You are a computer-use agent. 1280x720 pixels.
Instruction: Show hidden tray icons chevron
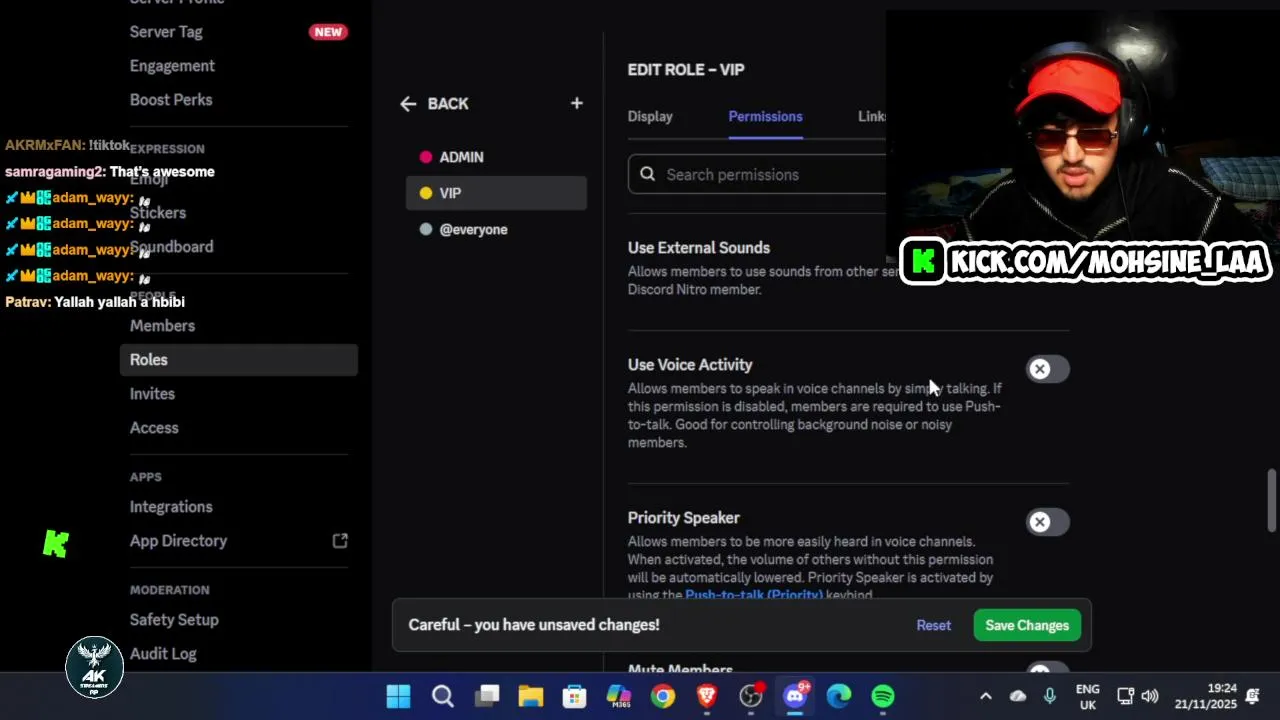point(985,696)
